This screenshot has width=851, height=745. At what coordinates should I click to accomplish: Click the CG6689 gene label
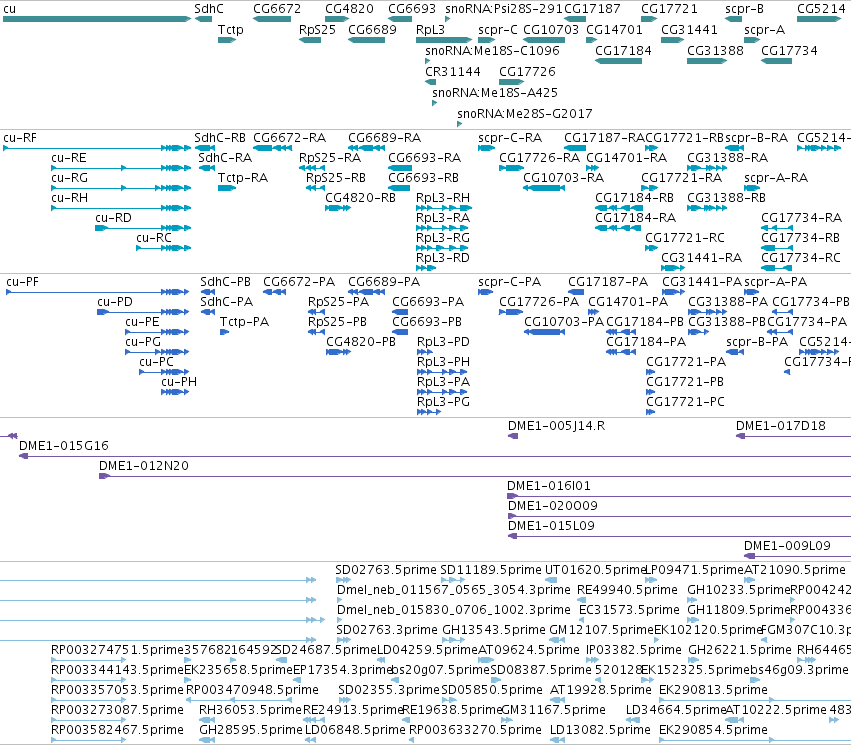372,30
